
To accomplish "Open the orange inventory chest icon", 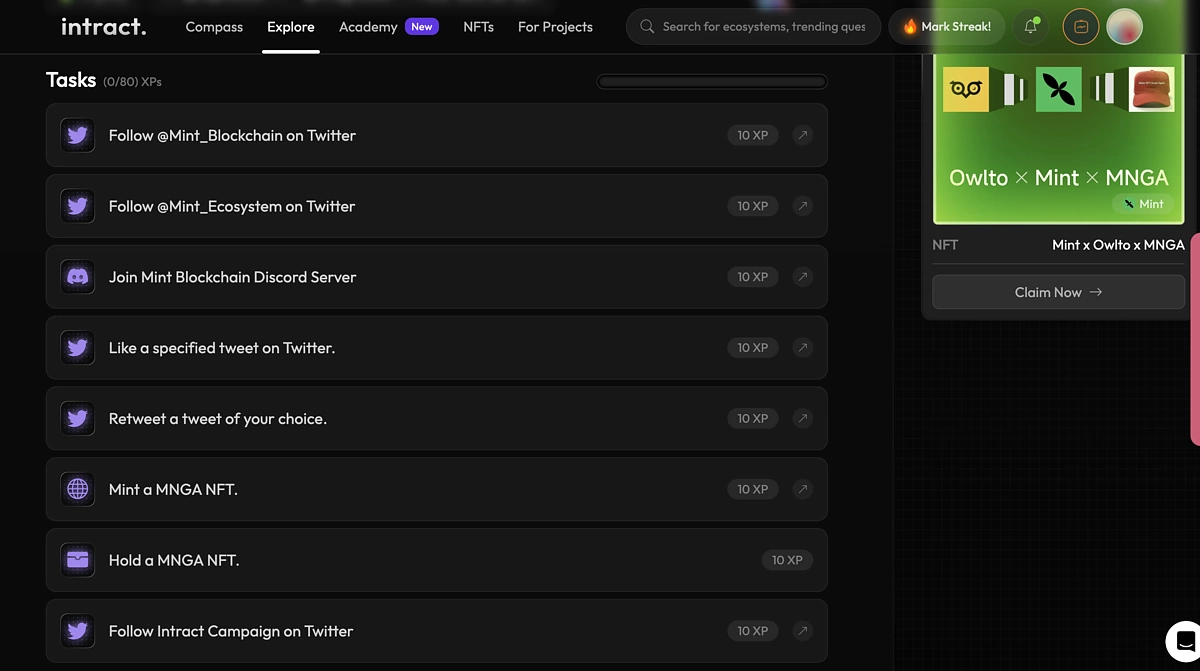I will (x=1081, y=27).
